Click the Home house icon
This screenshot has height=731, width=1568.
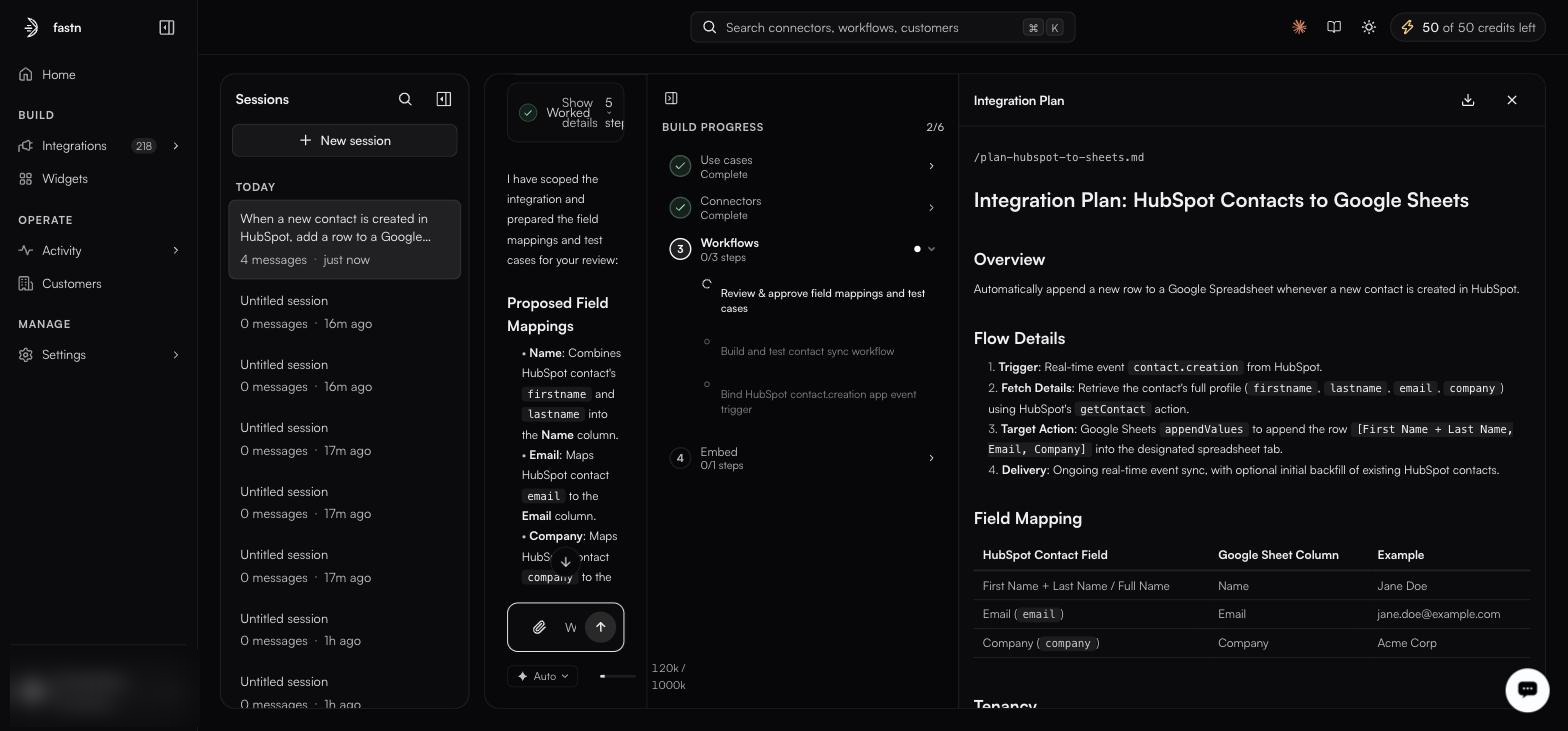coord(26,75)
